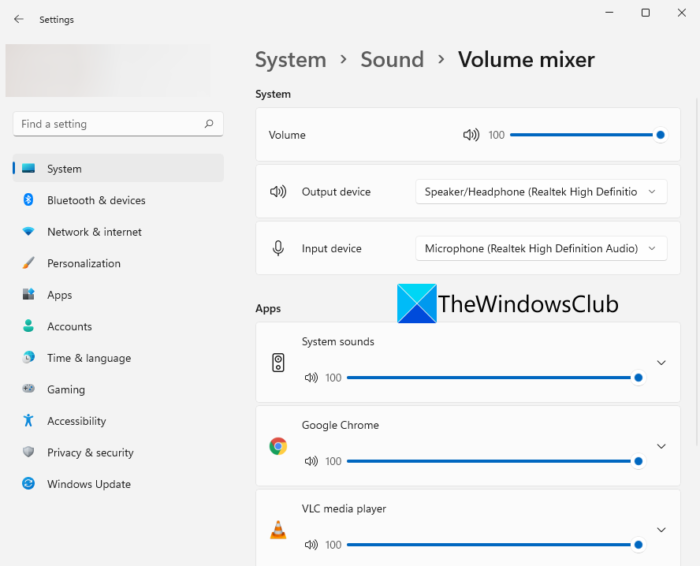
Task: Click the System sounds speaker box icon
Action: [278, 362]
